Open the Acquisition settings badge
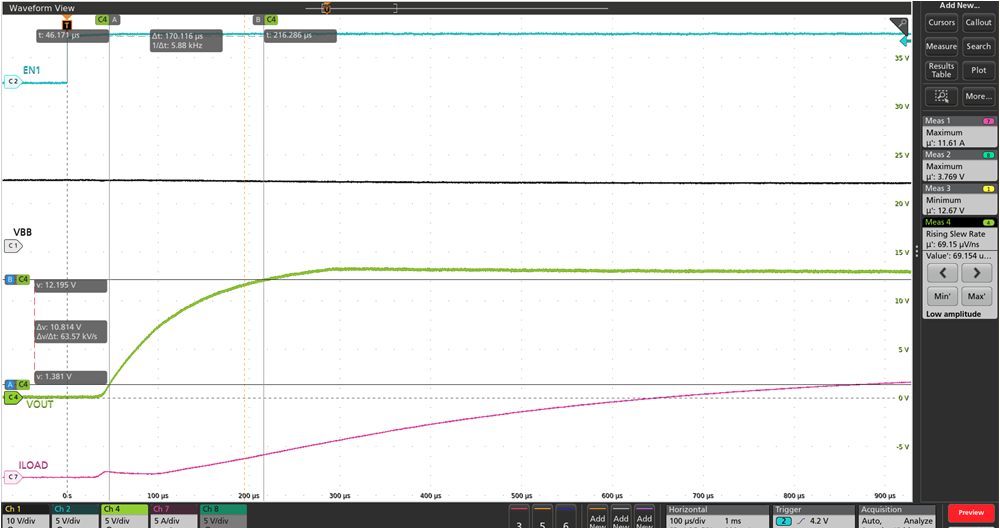 [x=897, y=517]
